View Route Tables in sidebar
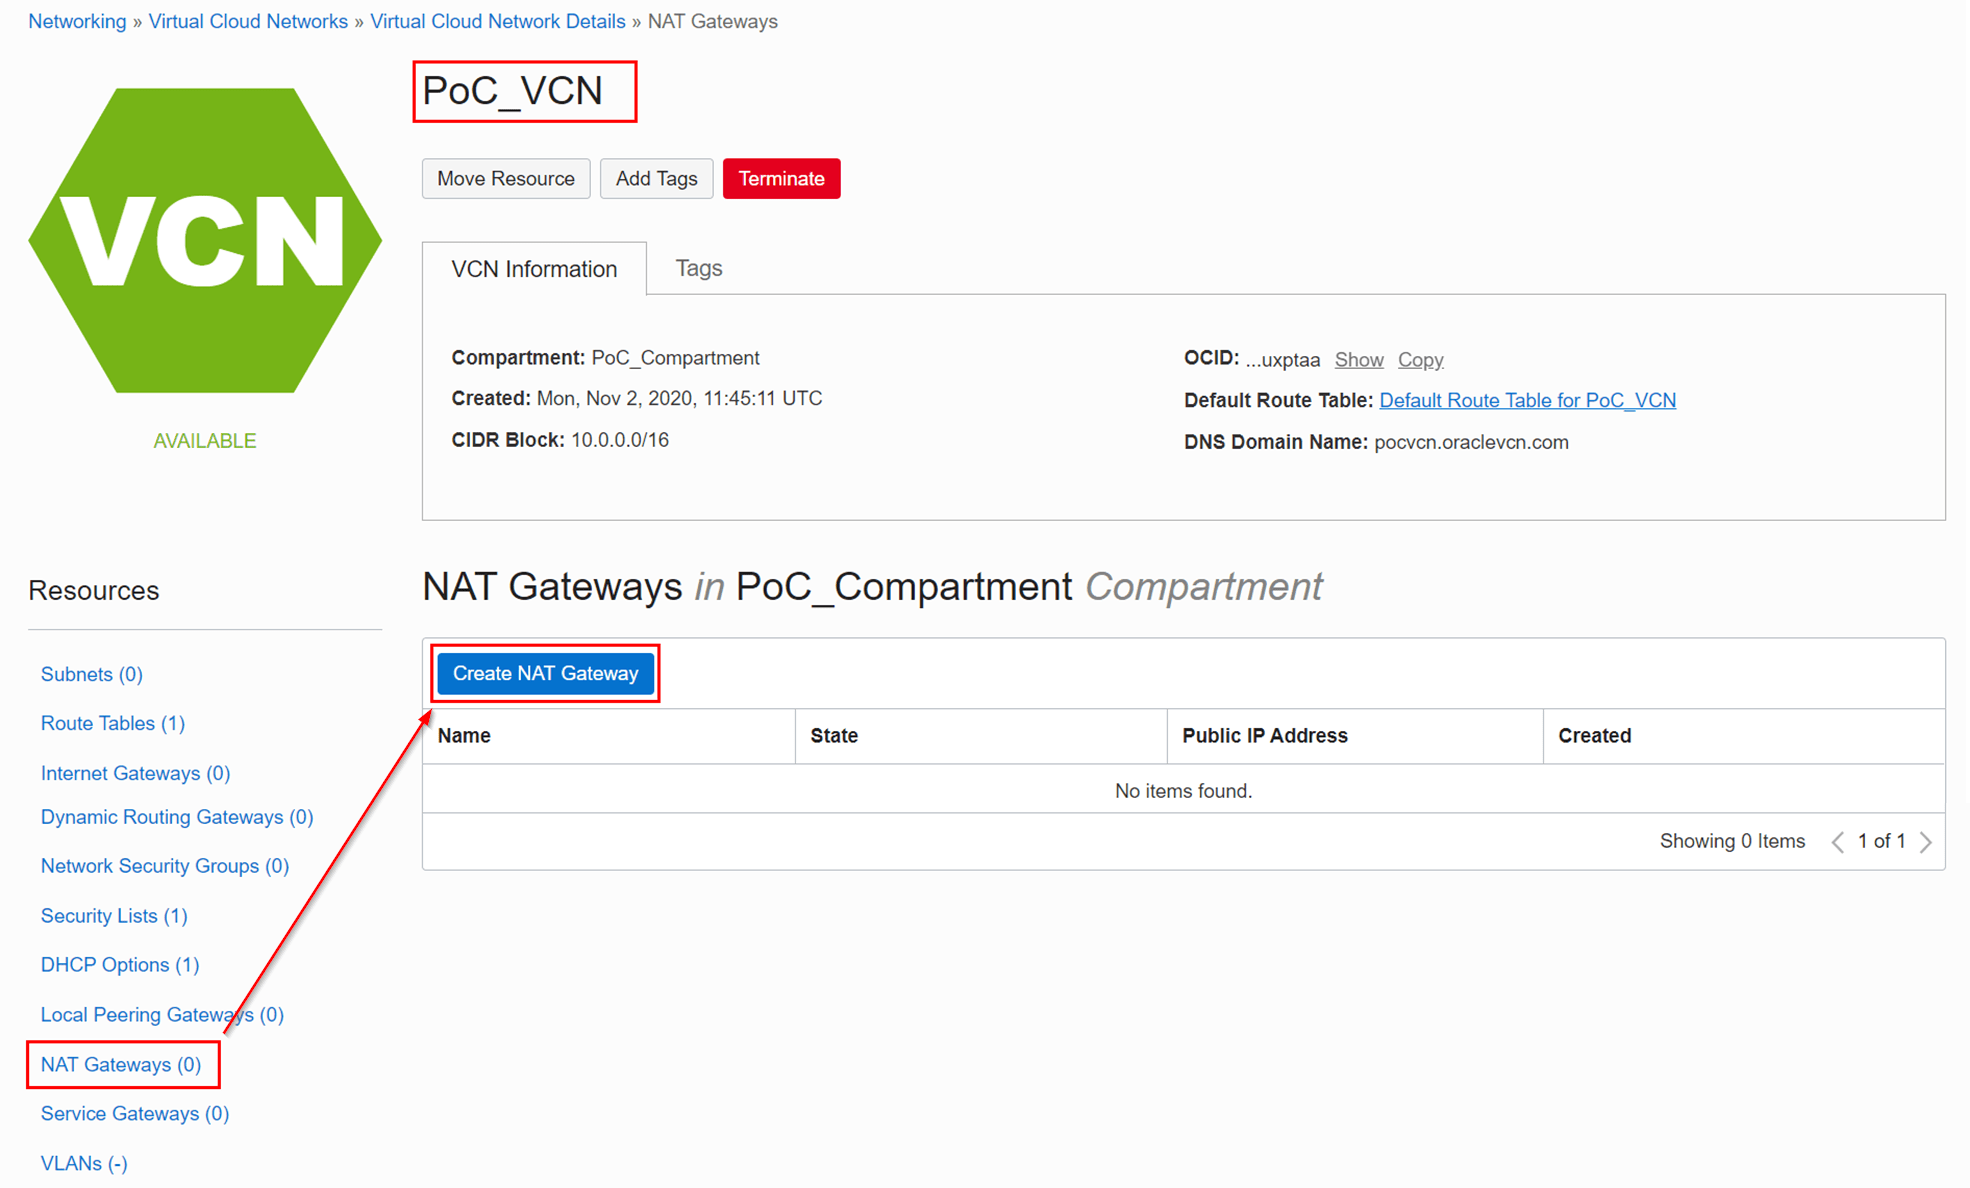This screenshot has width=1970, height=1188. (112, 723)
